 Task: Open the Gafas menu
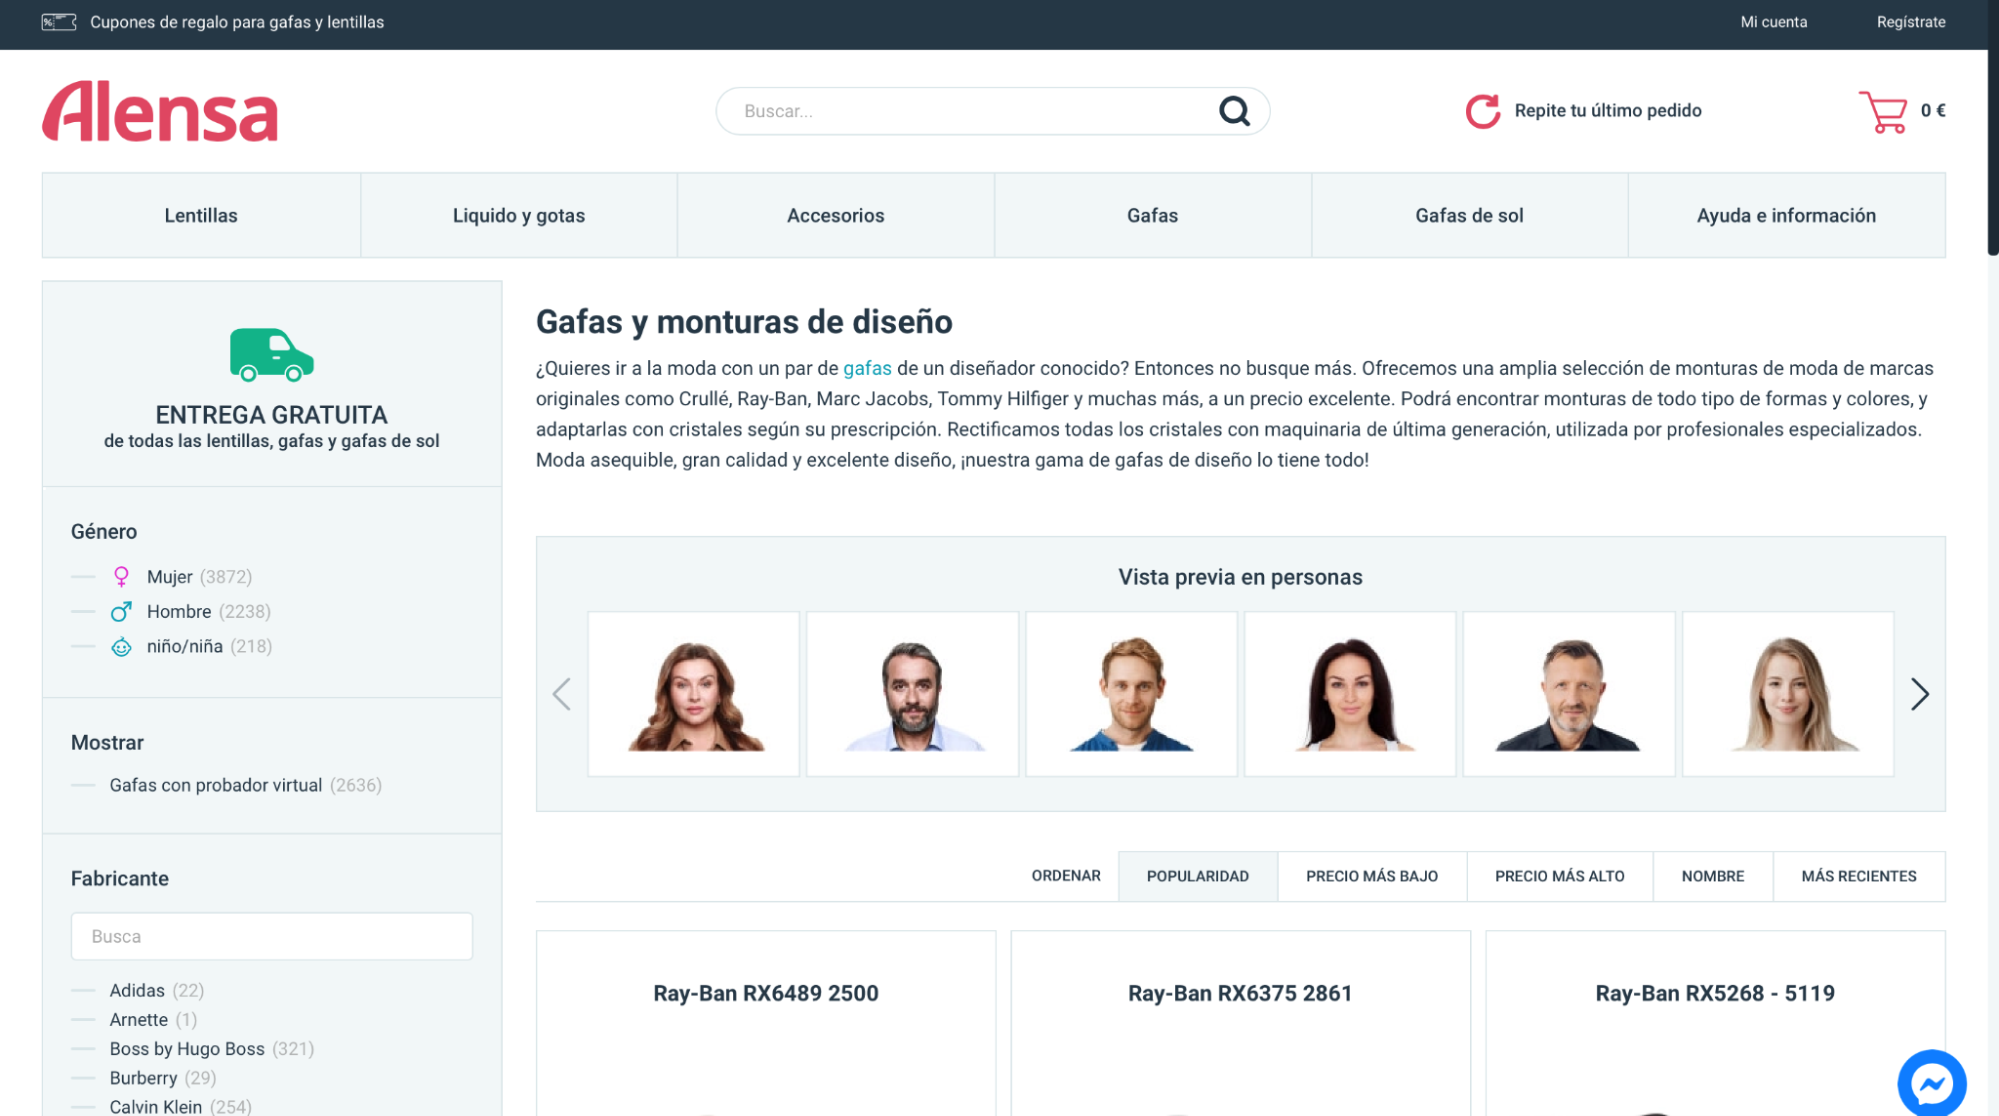(1152, 215)
